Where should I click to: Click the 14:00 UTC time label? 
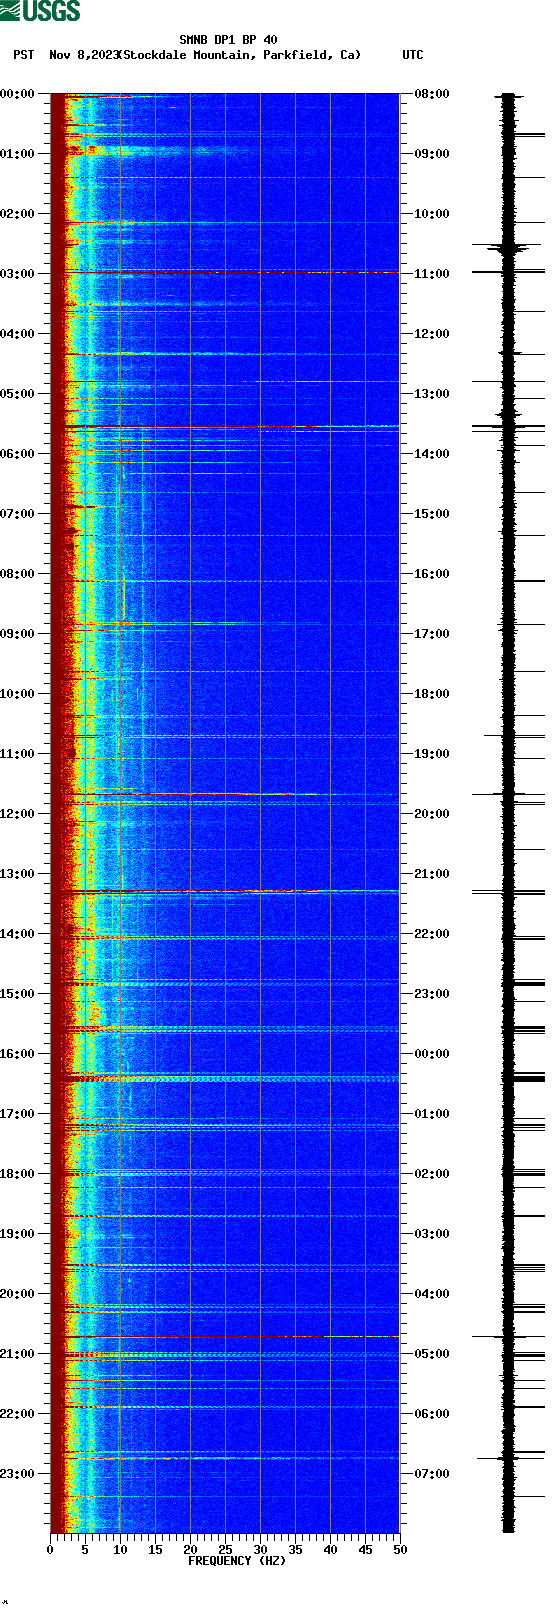click(431, 454)
